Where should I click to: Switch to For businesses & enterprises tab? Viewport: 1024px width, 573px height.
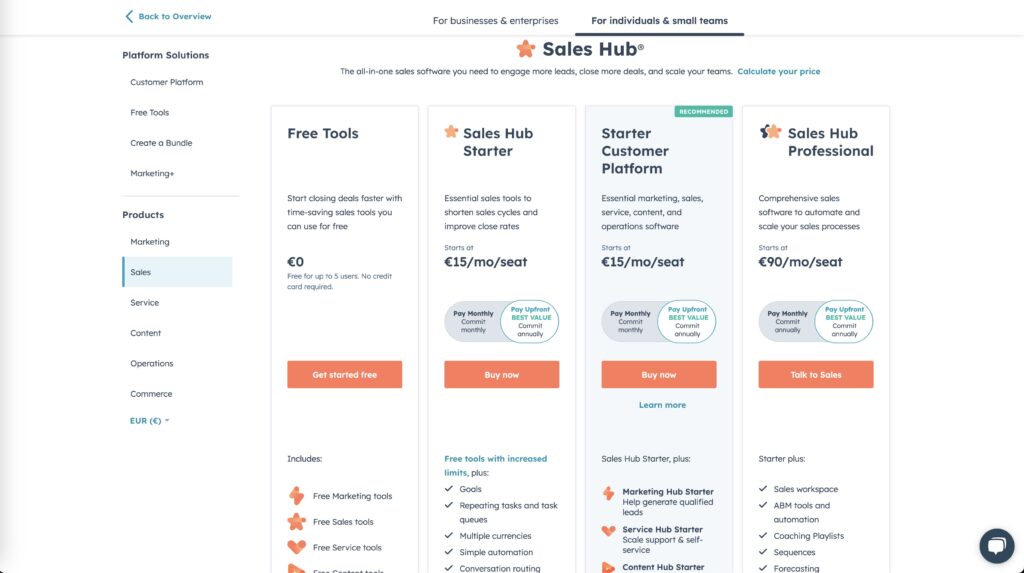coord(495,20)
